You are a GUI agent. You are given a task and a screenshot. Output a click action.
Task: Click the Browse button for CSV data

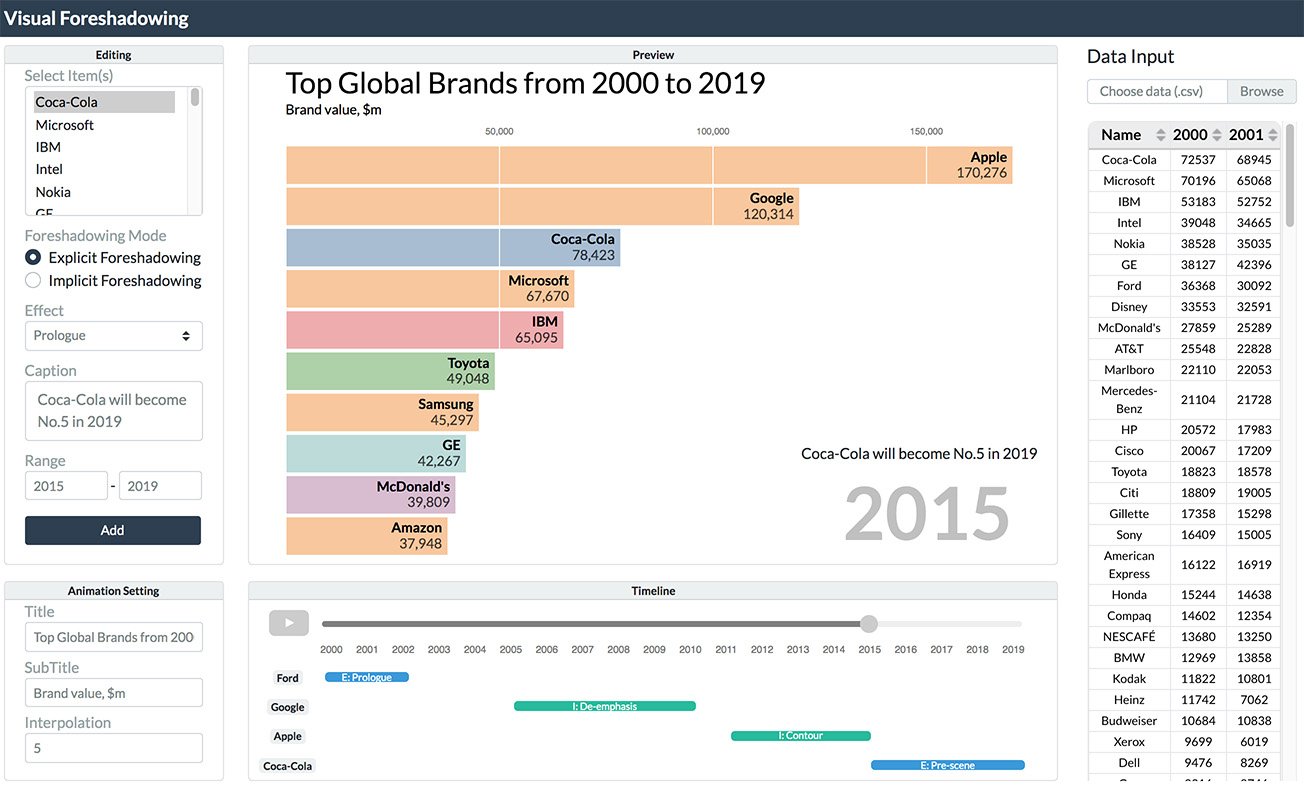tap(1261, 91)
